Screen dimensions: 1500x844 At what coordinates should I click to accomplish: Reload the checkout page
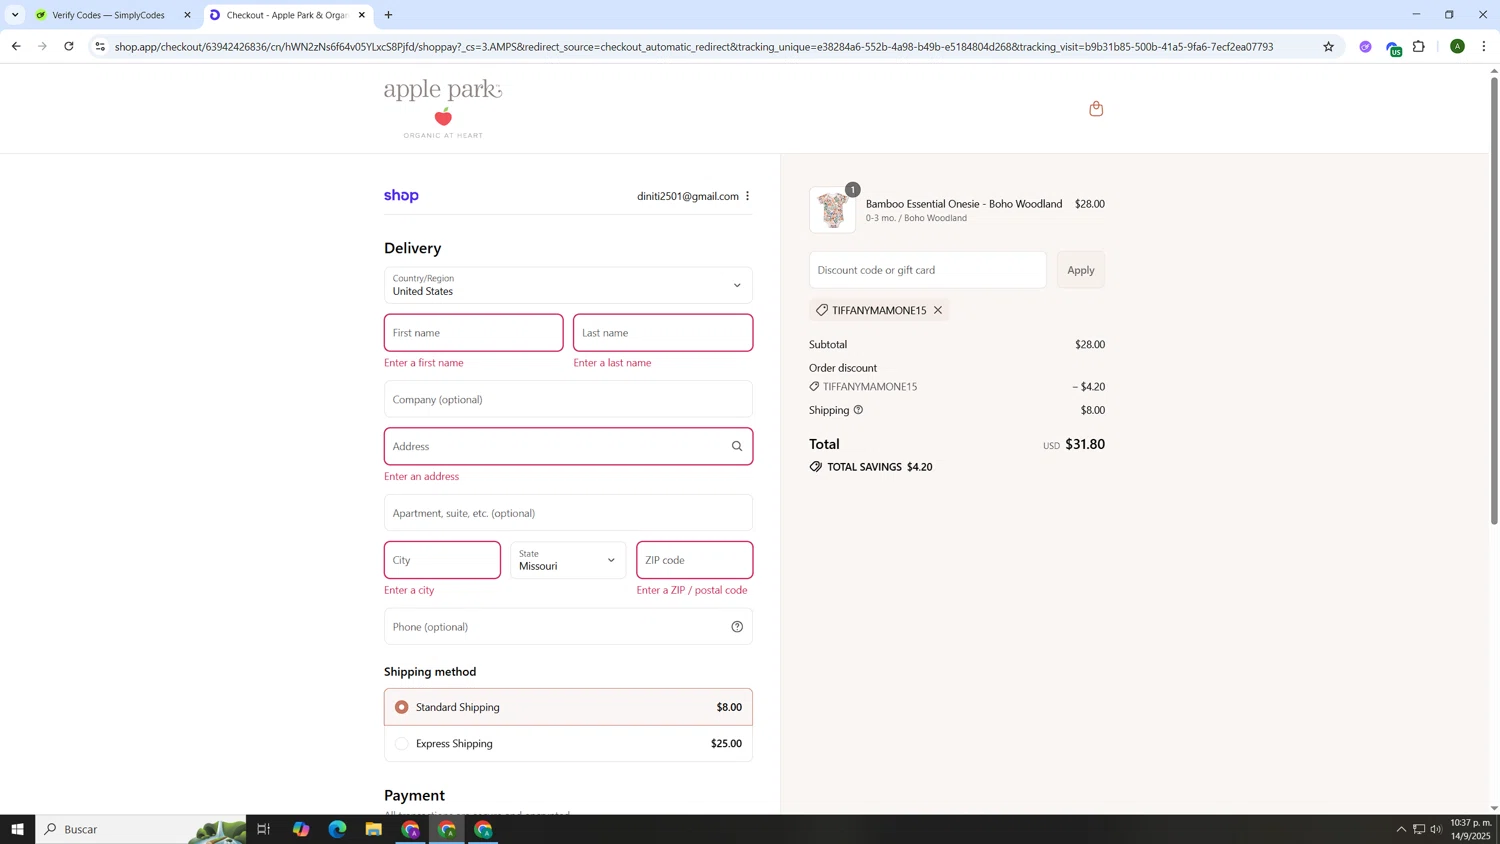(69, 46)
